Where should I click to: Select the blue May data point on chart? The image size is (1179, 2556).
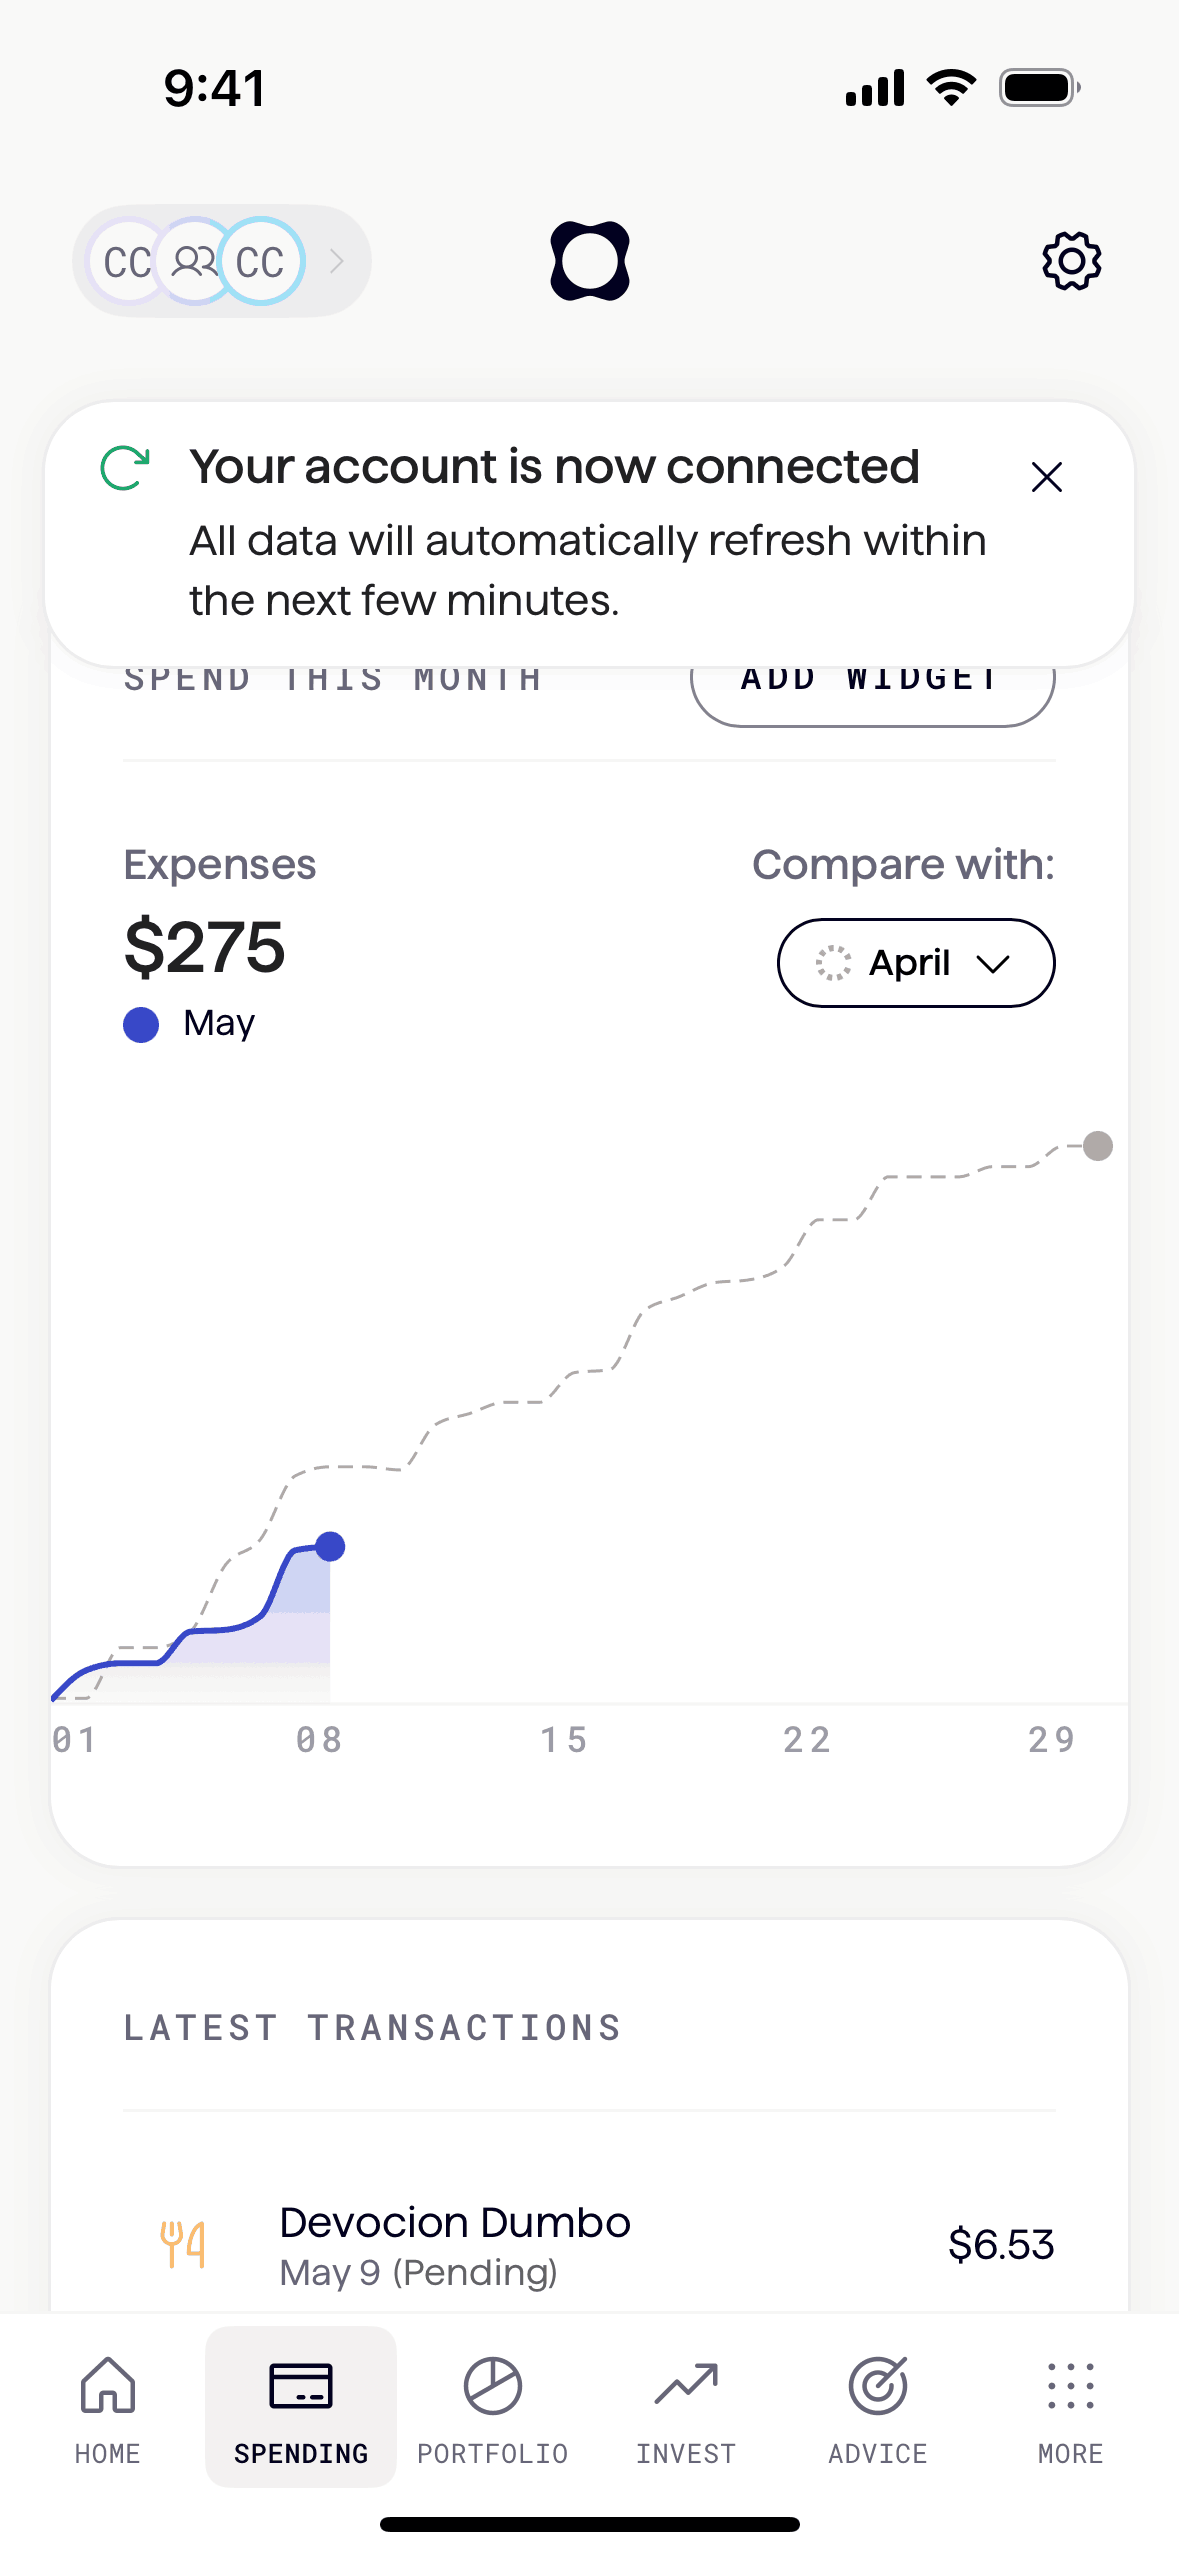[x=330, y=1546]
